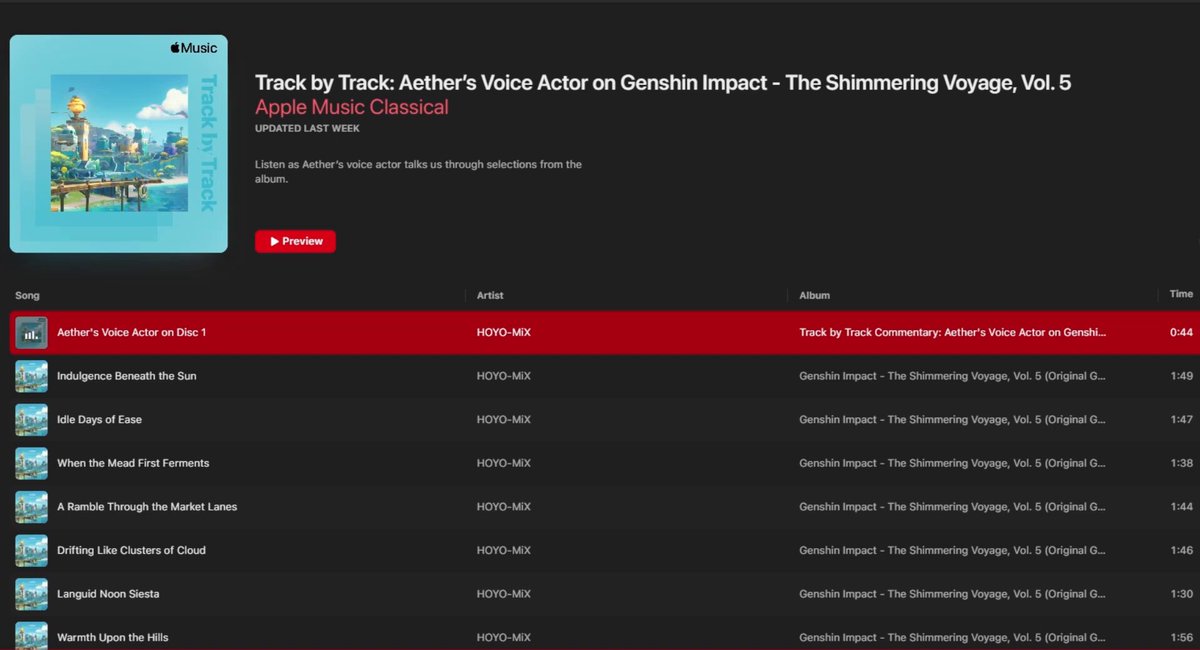Select song Languid Noon Siesta
This screenshot has width=1200, height=650.
tap(107, 594)
